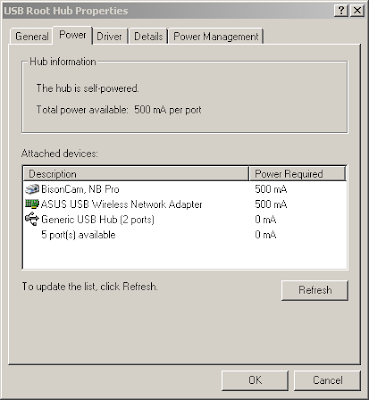The image size is (369, 400).
Task: Click the 500 mA value for BisonCam
Action: click(x=271, y=189)
